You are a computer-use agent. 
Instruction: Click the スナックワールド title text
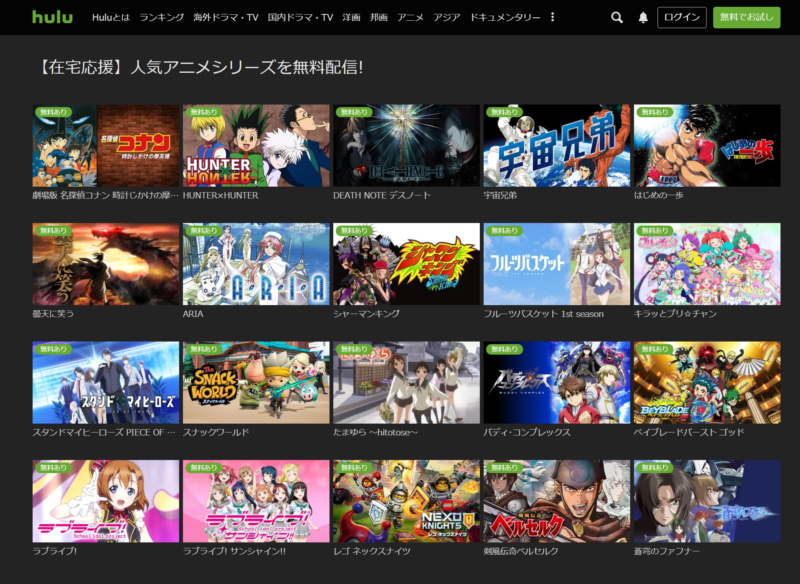coord(216,433)
